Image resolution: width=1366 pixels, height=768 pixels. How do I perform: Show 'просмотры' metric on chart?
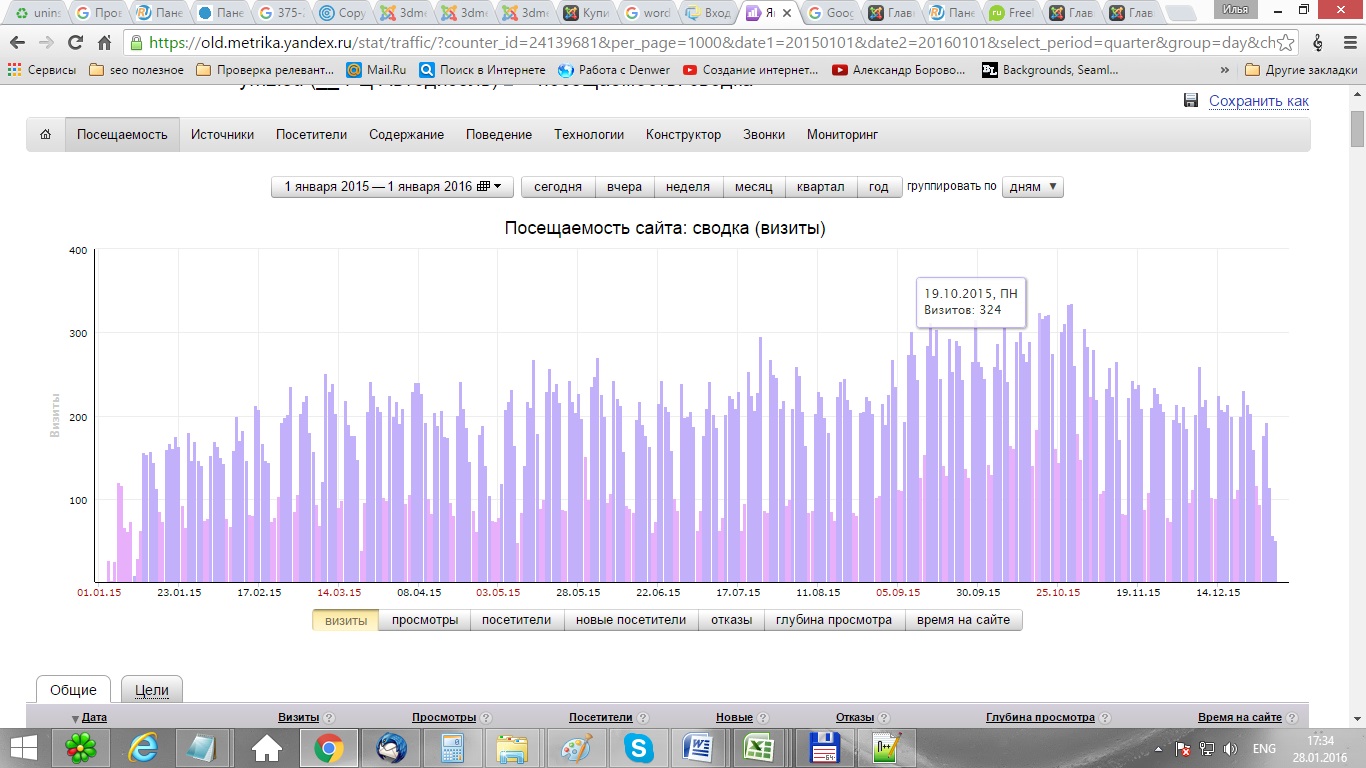pyautogui.click(x=425, y=620)
